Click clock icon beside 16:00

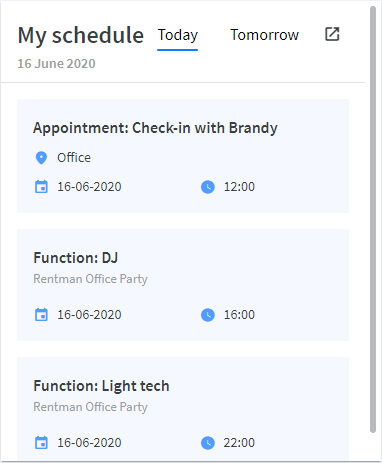[x=208, y=315]
